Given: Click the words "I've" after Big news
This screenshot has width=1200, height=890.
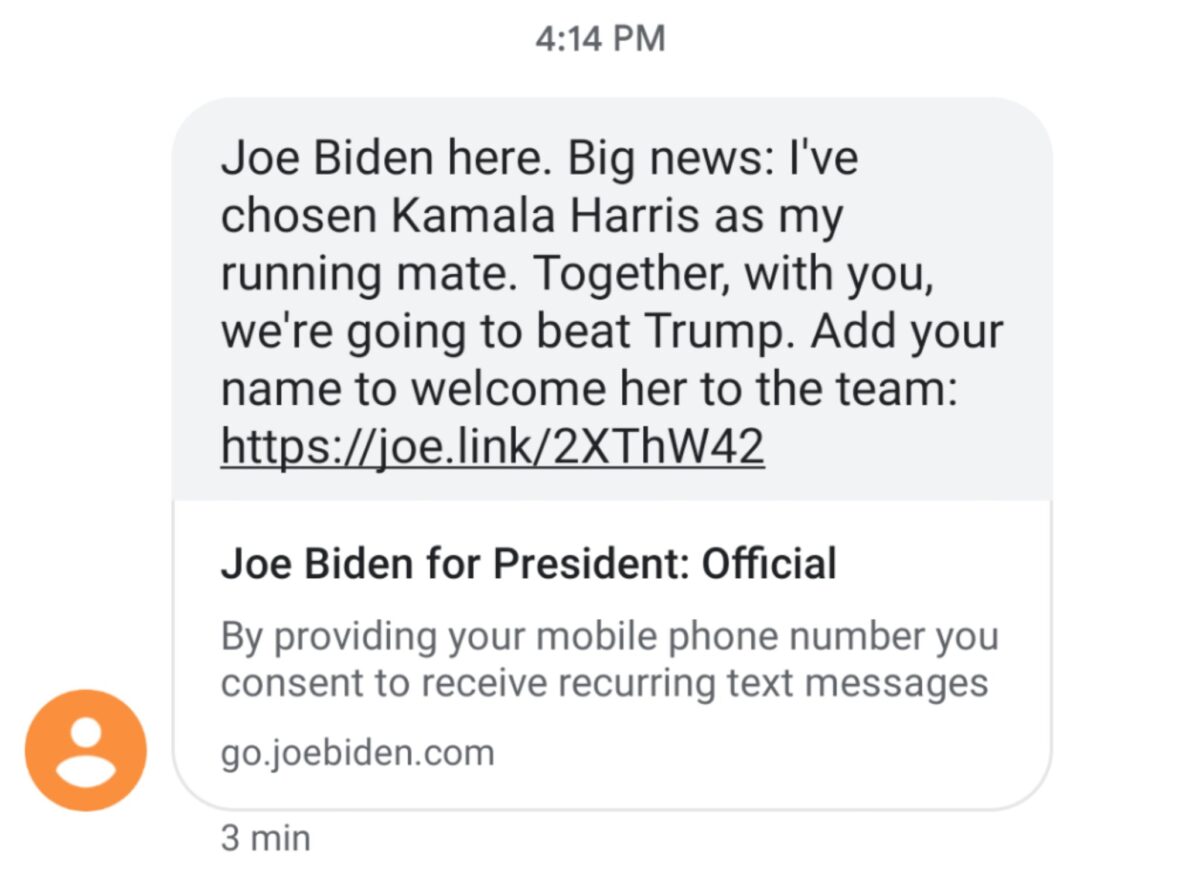Looking at the screenshot, I should click(x=823, y=158).
